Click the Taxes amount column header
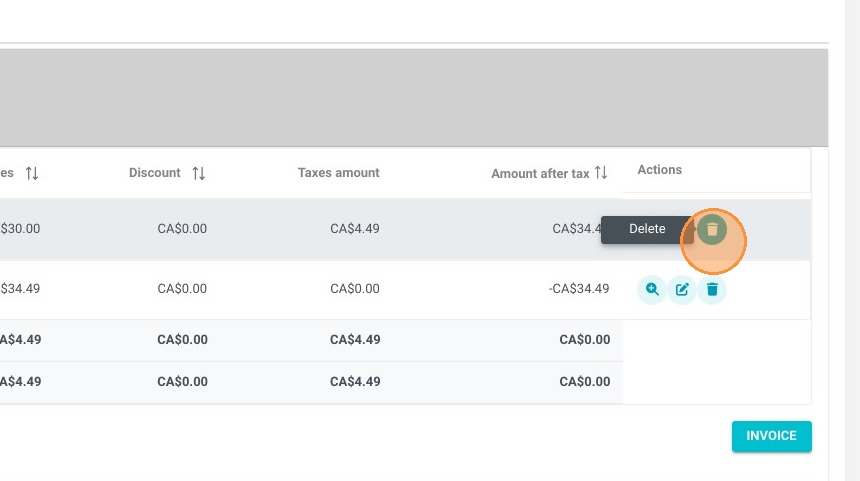Screen dimensions: 860x481 click(x=338, y=173)
